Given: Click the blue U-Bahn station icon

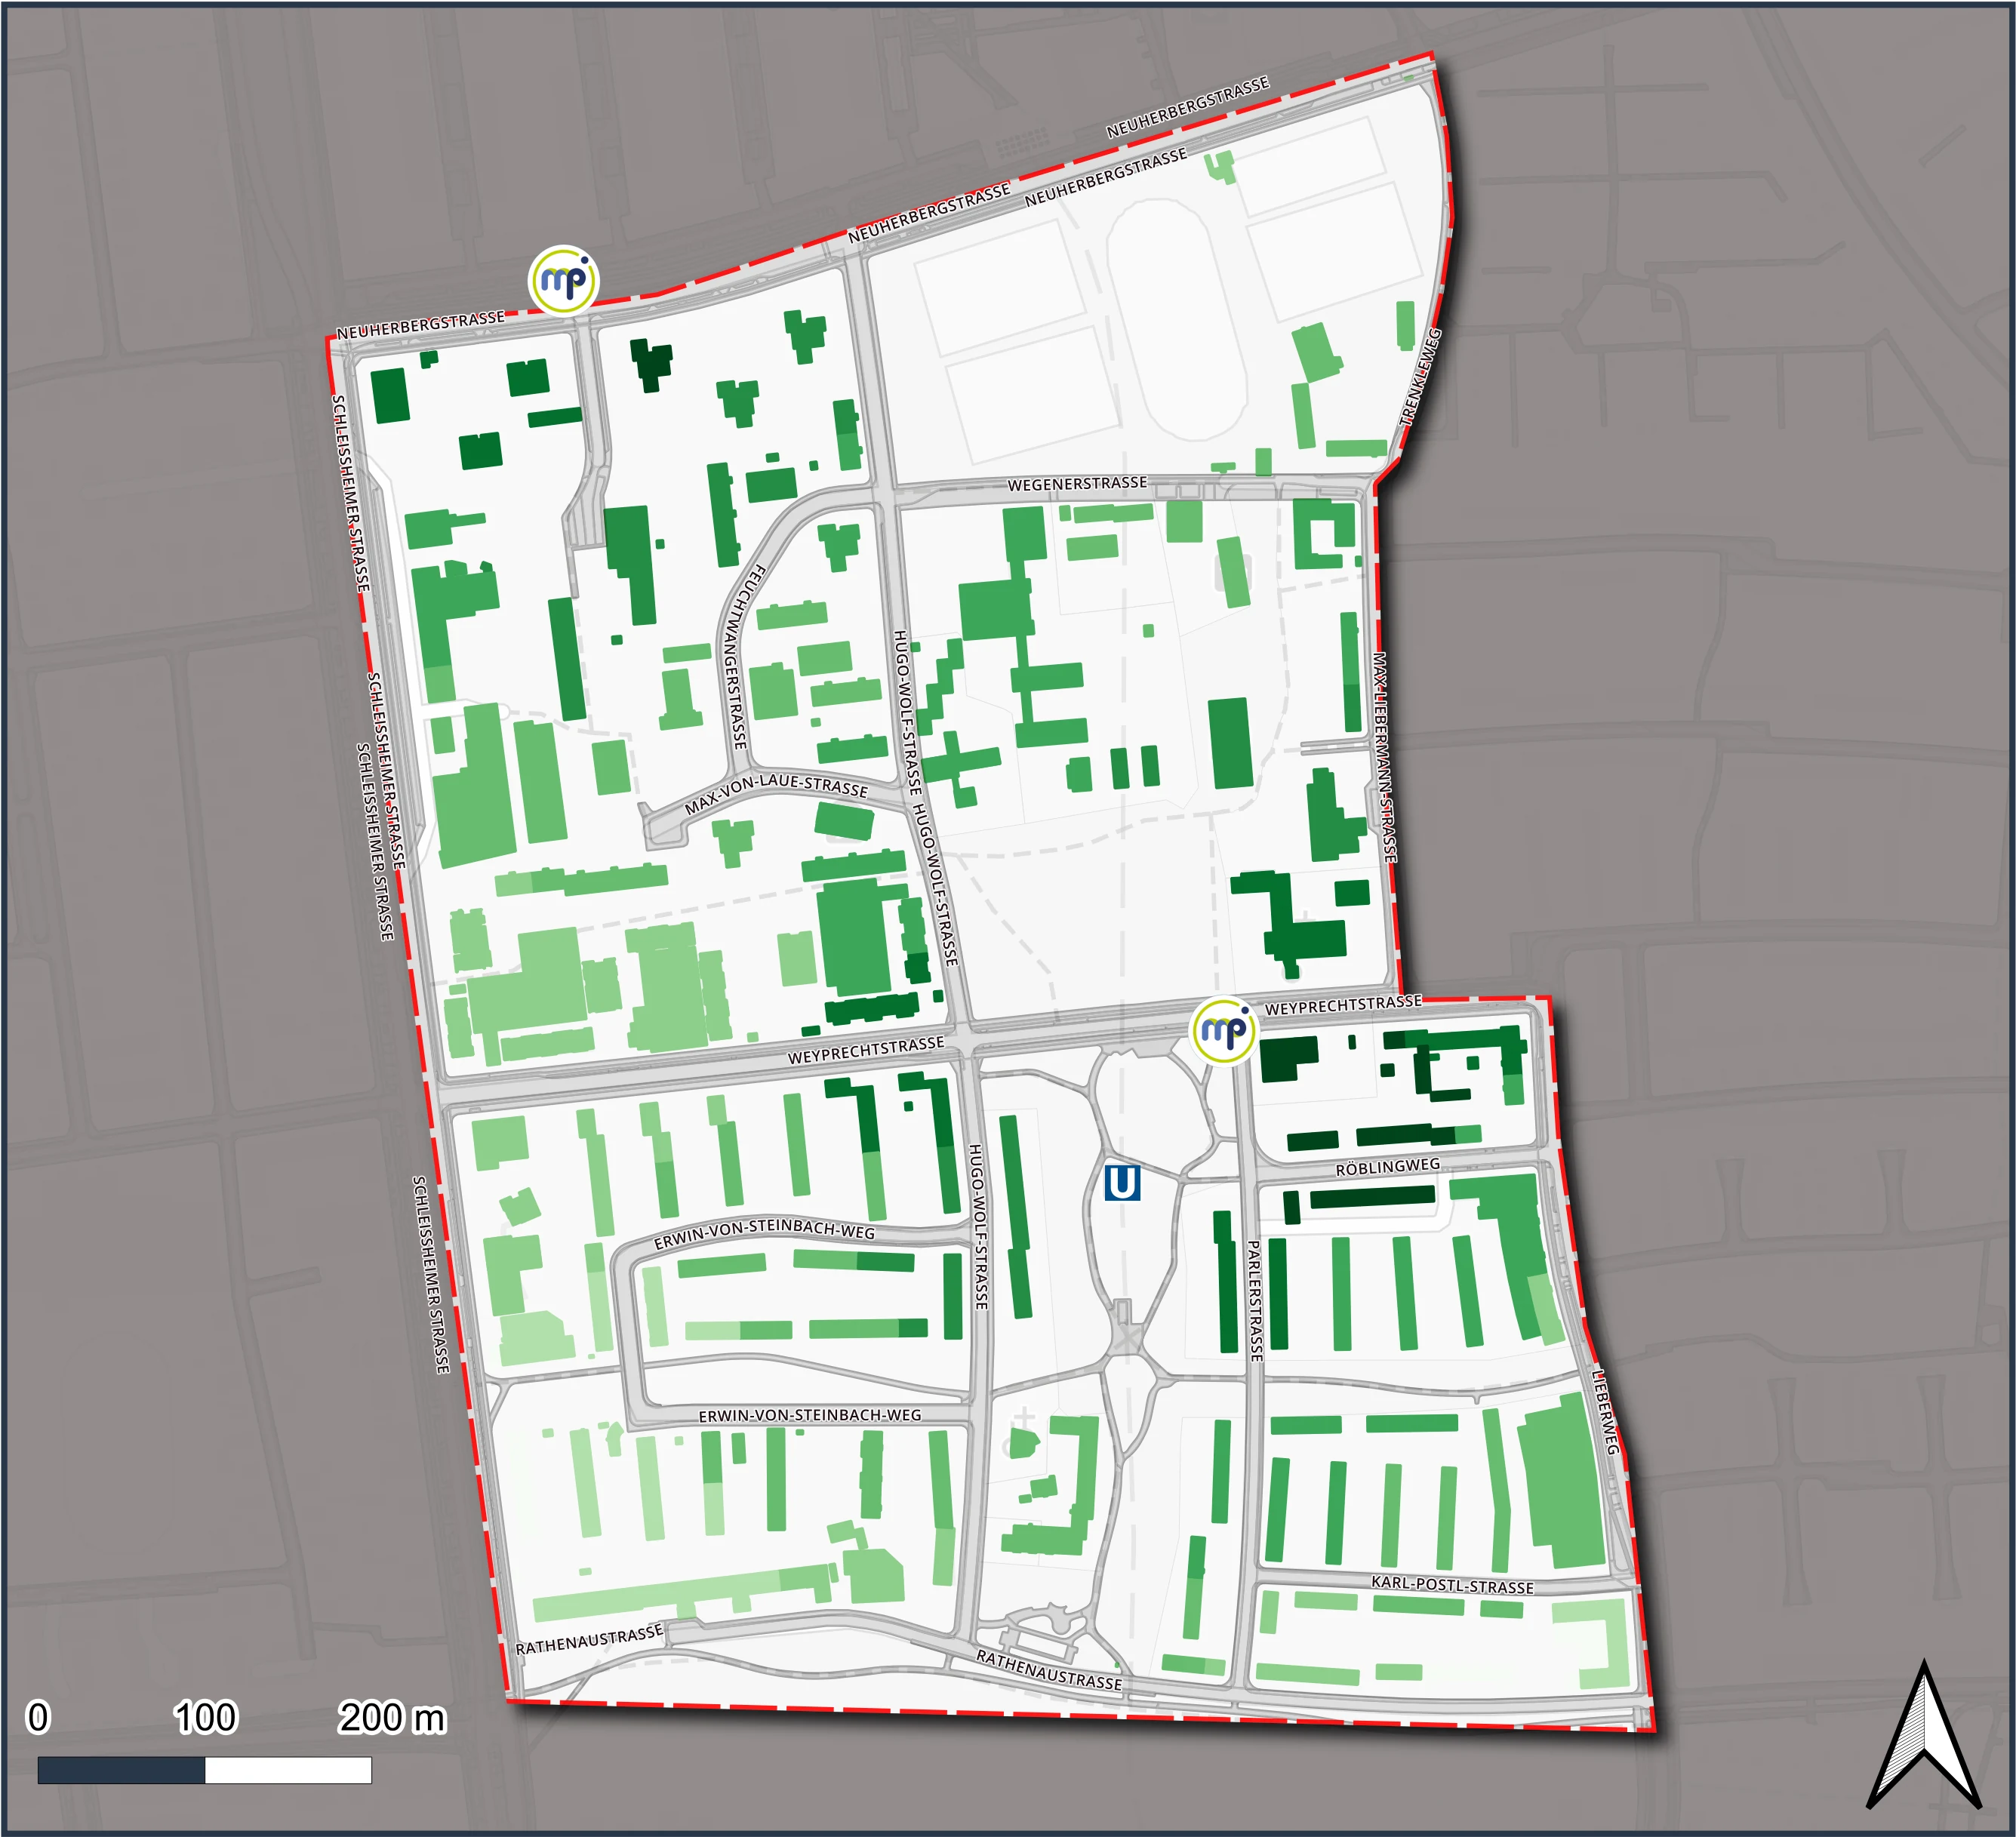Looking at the screenshot, I should pos(1122,1182).
